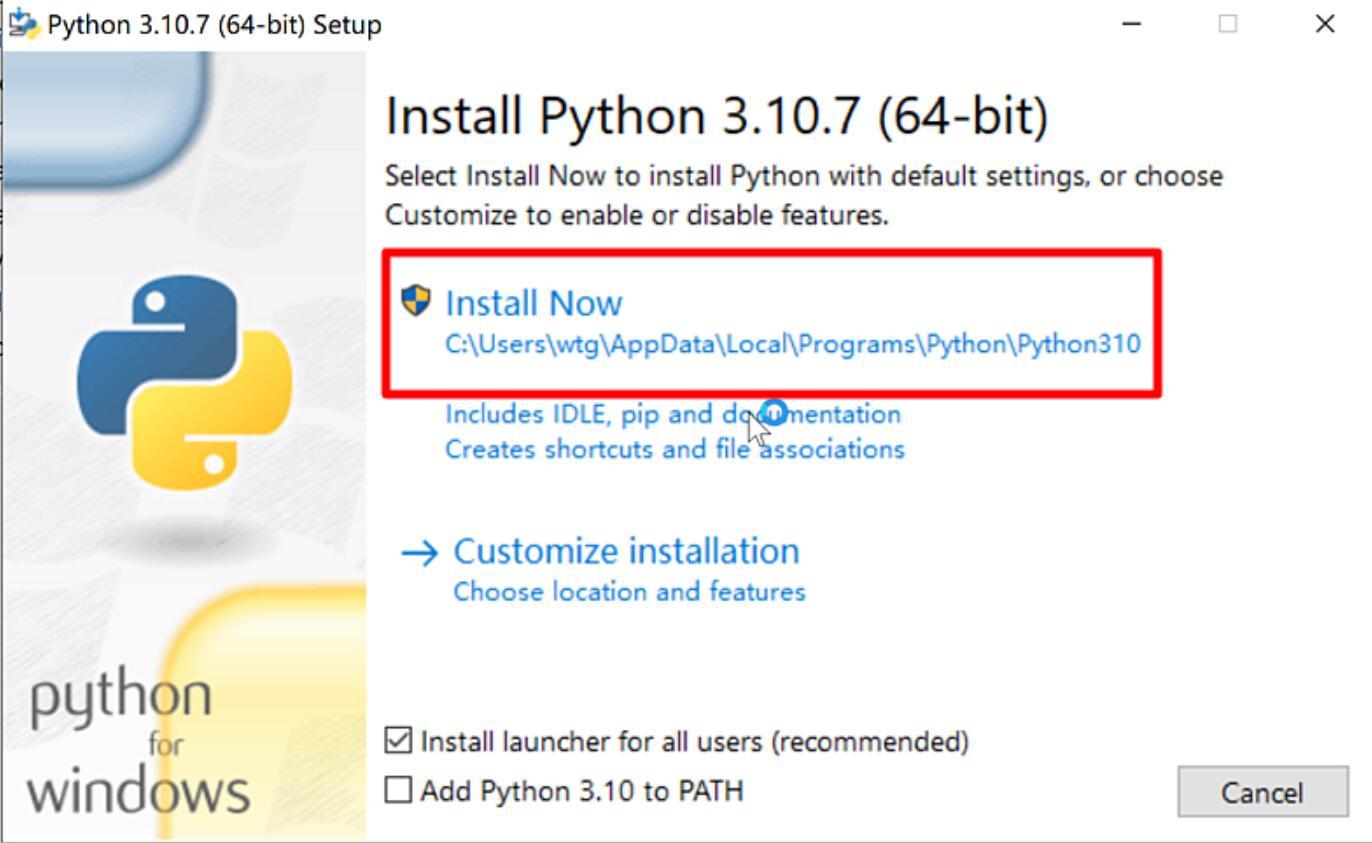The image size is (1372, 843).
Task: Click the 'Install launcher for all users' label
Action: [x=695, y=742]
